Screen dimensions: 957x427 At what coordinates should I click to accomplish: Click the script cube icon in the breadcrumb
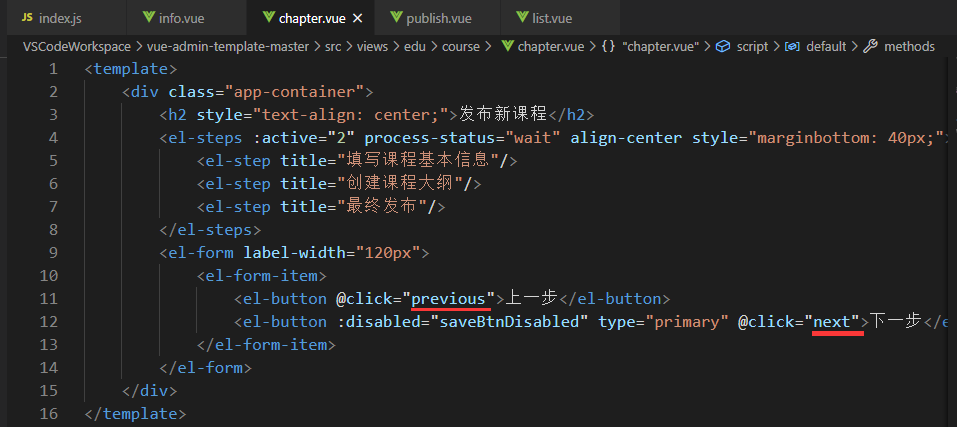pos(723,46)
